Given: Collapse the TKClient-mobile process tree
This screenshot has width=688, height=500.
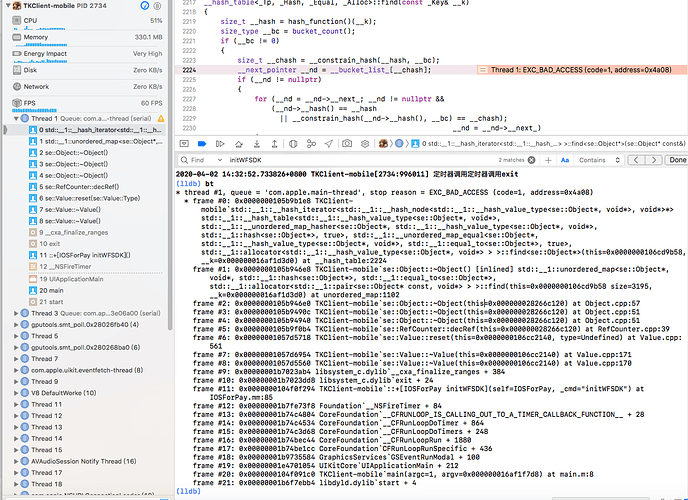Looking at the screenshot, I should click(8, 6).
